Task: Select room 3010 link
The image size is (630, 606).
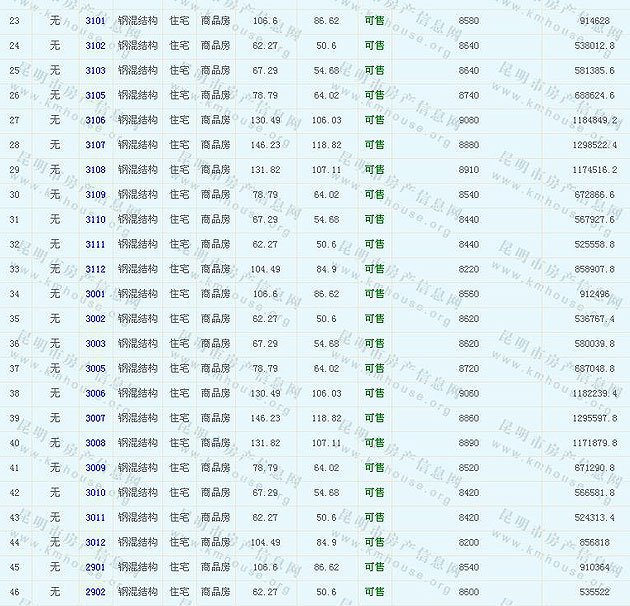Action: point(95,493)
